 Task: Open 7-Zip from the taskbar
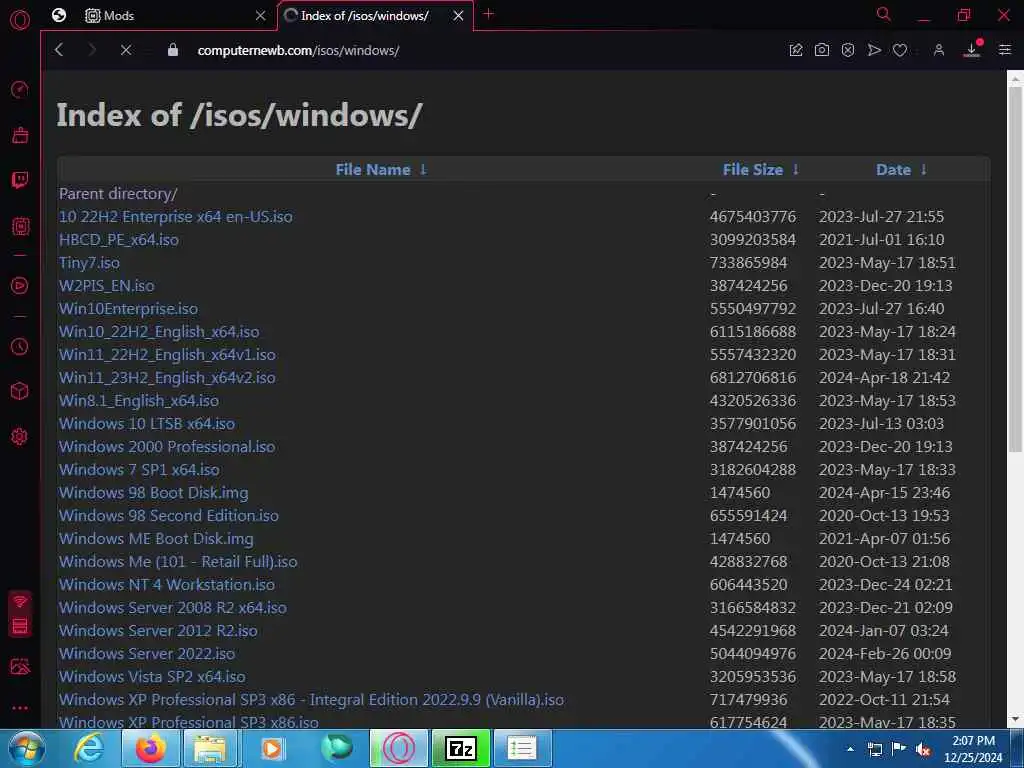tap(461, 748)
